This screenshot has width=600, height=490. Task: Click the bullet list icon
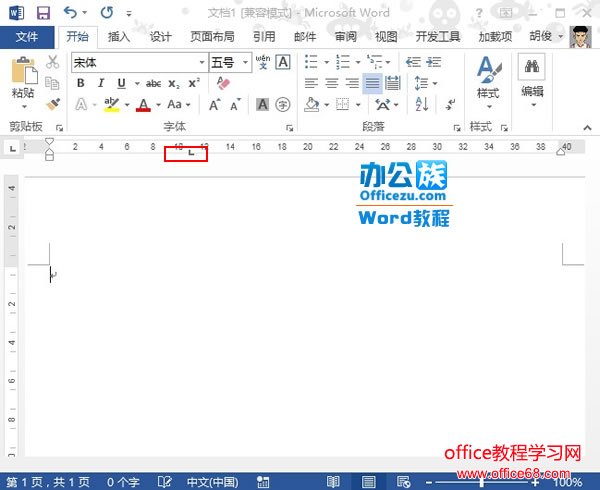tap(311, 62)
